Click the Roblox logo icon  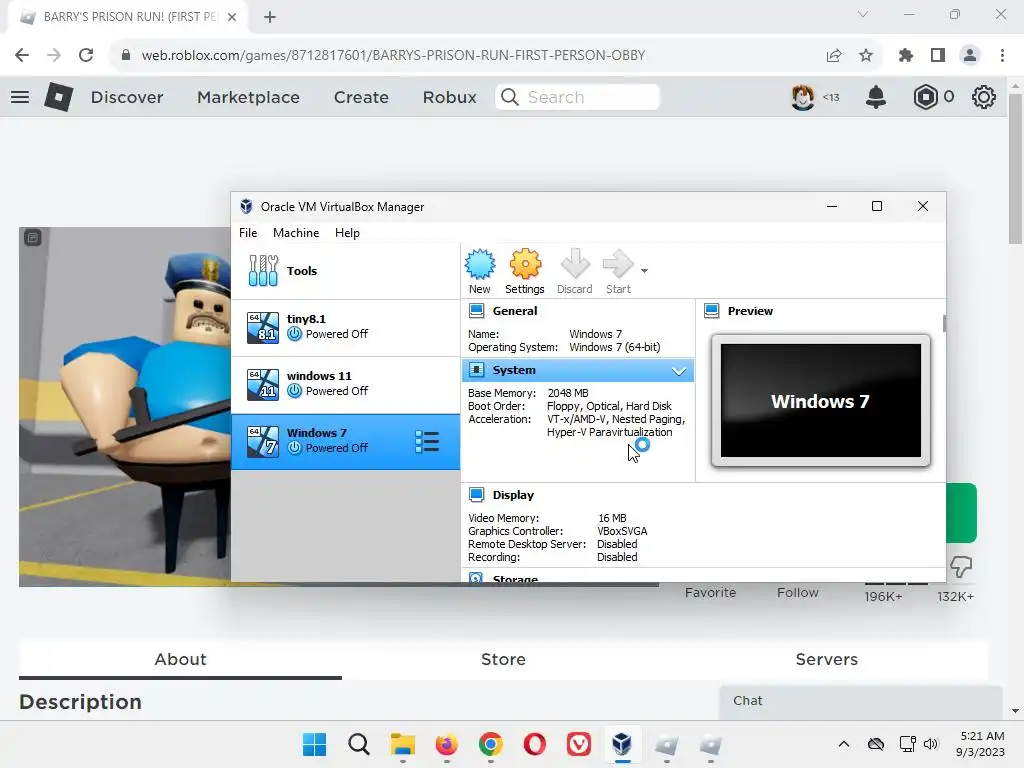tap(59, 97)
